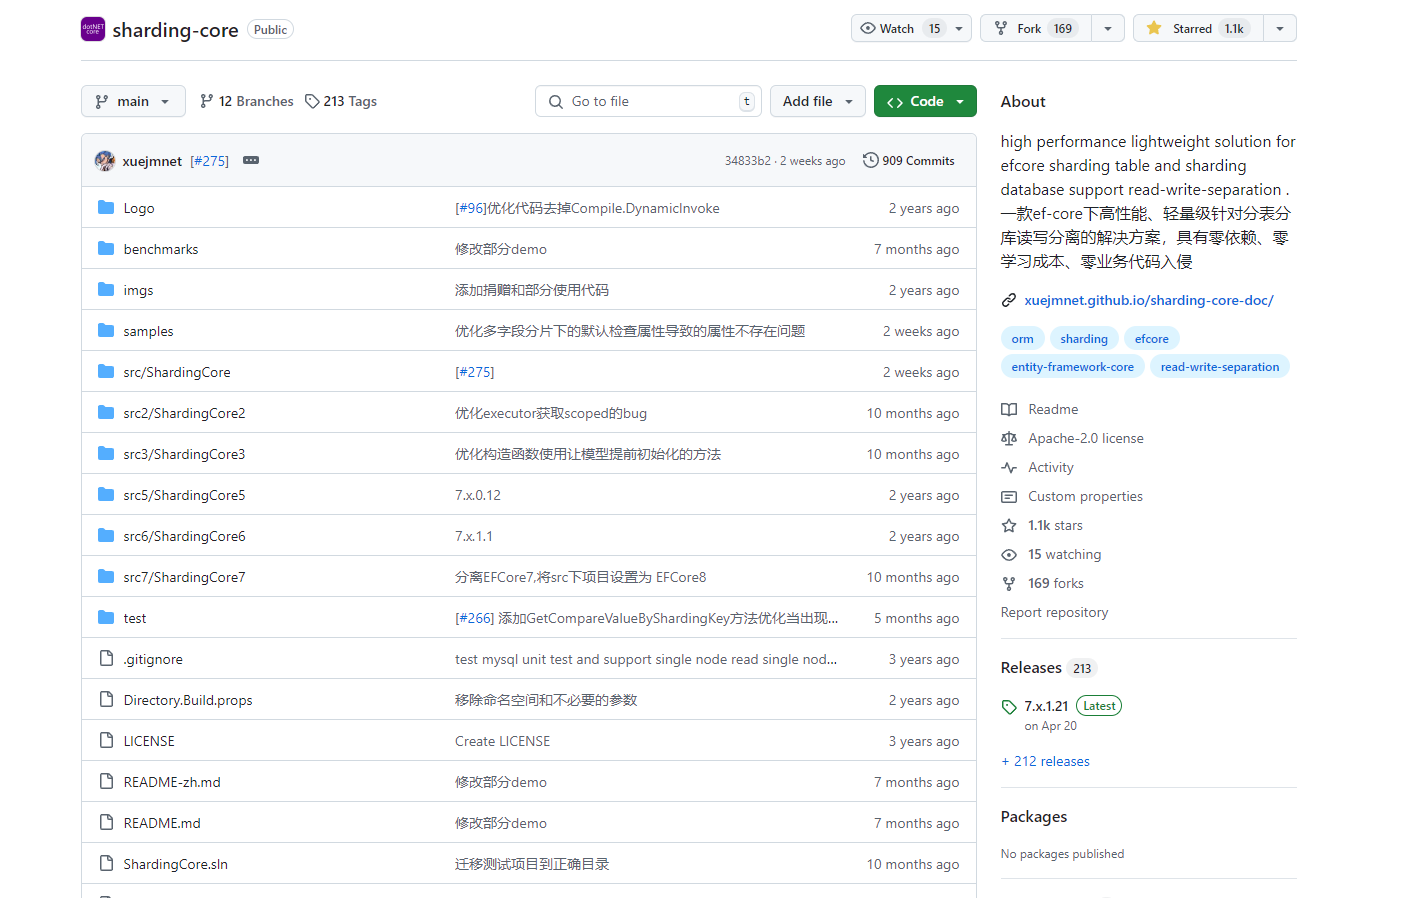Click xuejmnet's commit author avatar

(105, 160)
